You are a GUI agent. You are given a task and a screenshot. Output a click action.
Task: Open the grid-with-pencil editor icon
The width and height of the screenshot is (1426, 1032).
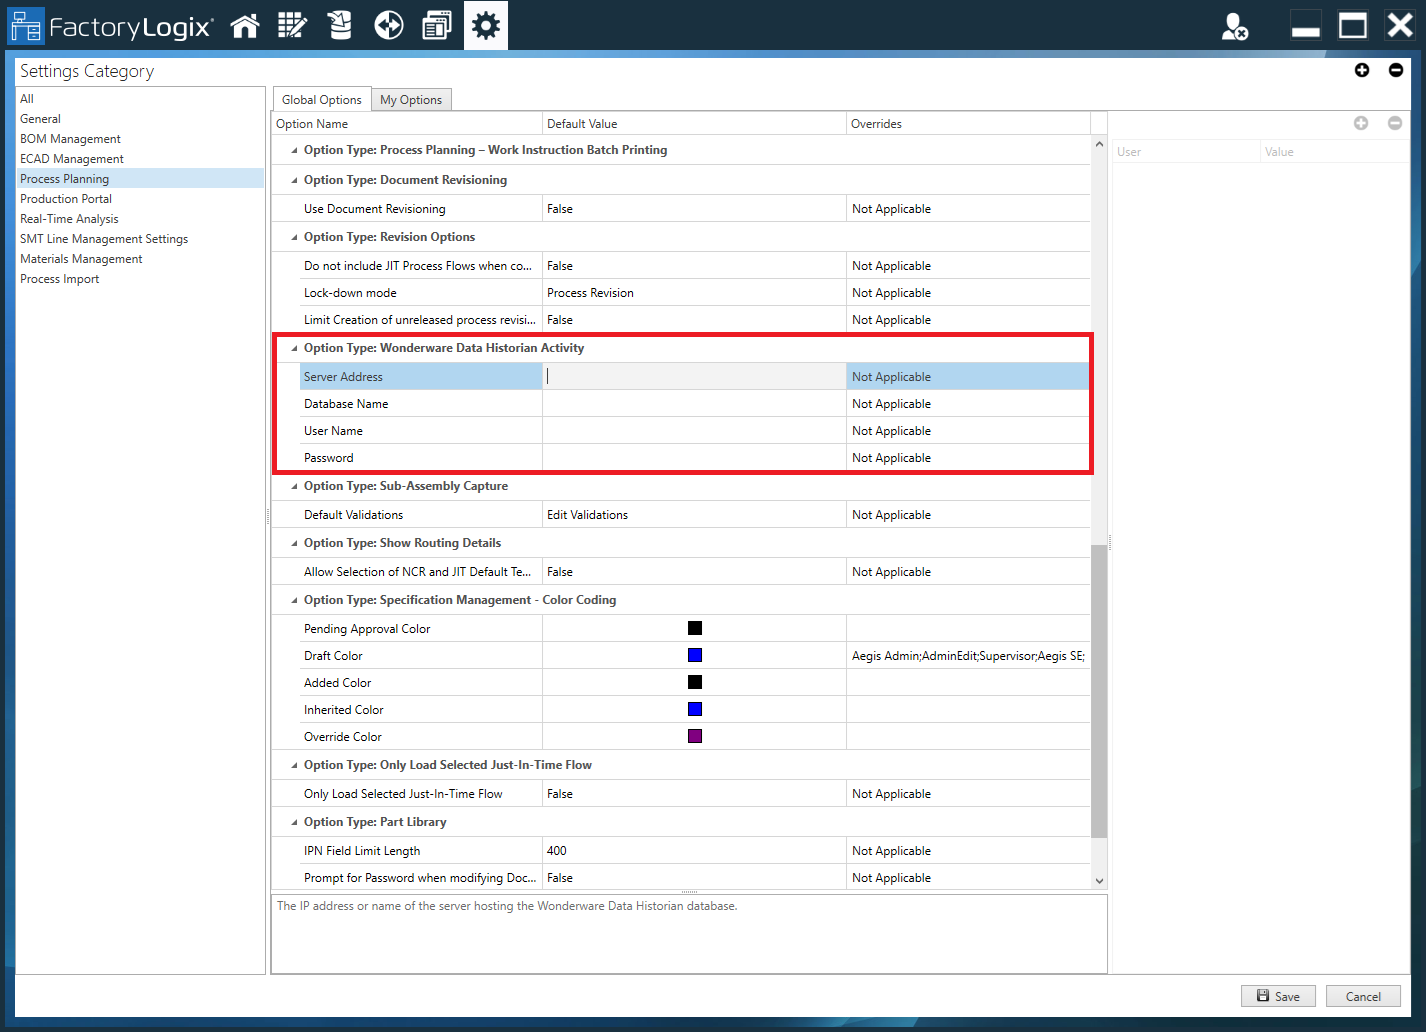(292, 26)
